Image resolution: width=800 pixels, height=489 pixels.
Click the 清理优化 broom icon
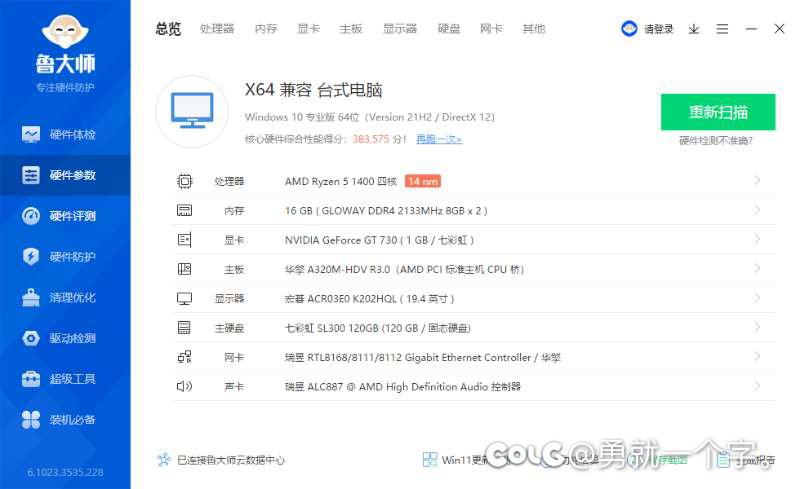31,297
